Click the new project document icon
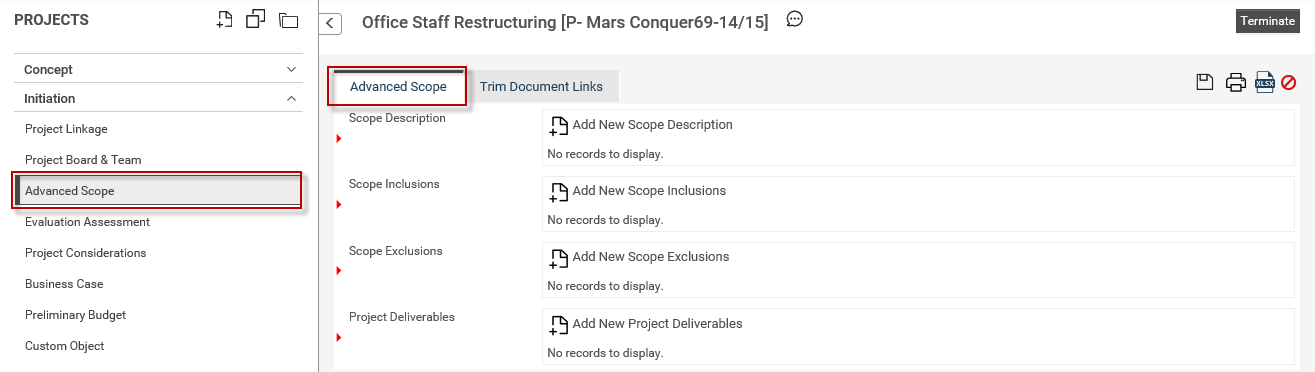Screen dimensions: 1315x372 pos(225,19)
